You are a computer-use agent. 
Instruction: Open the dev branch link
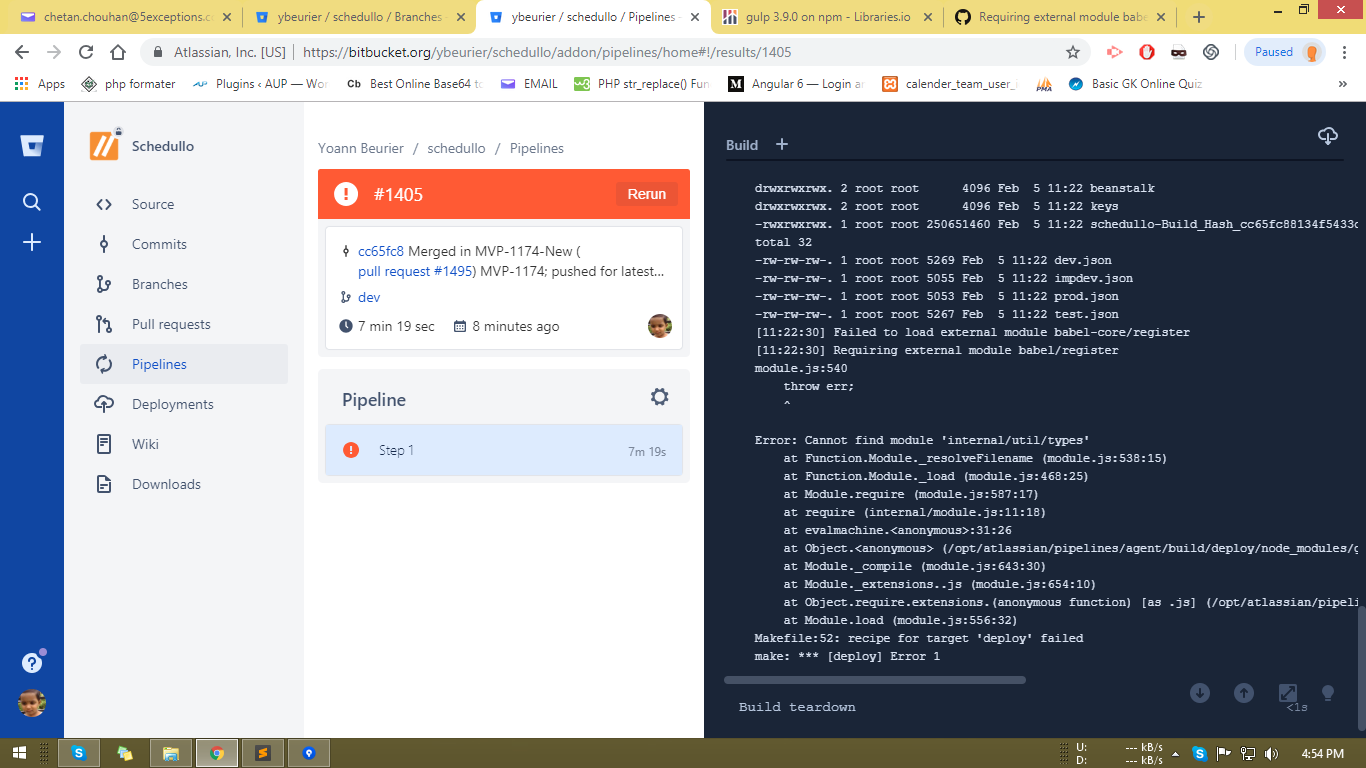coord(369,297)
